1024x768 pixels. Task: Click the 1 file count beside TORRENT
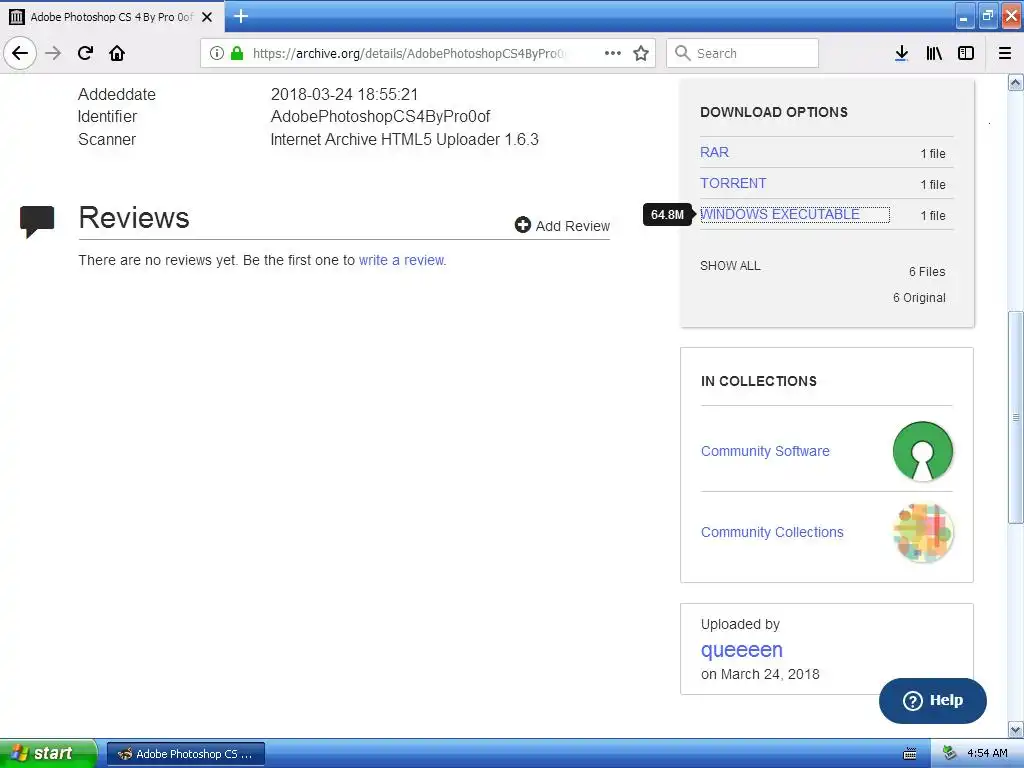933,185
